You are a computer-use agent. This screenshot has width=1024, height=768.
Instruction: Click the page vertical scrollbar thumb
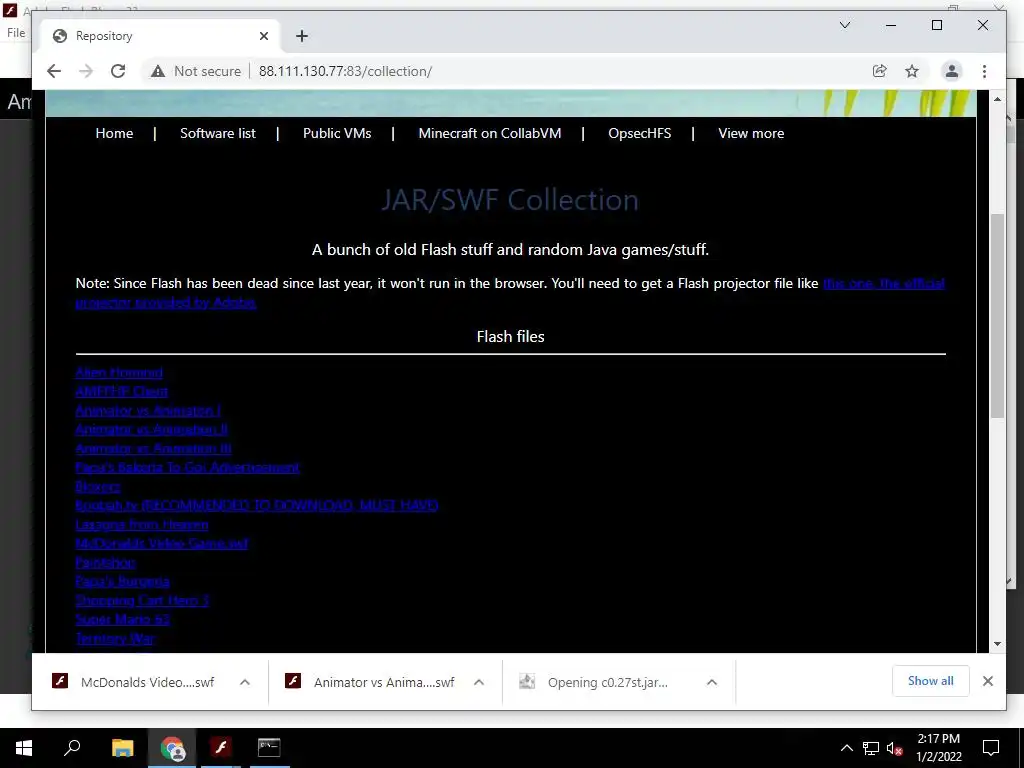point(997,315)
